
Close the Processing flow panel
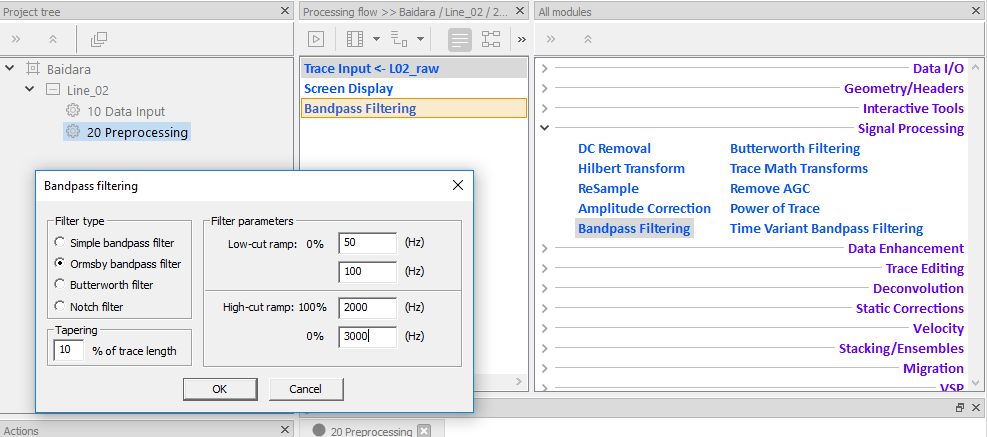tap(521, 11)
